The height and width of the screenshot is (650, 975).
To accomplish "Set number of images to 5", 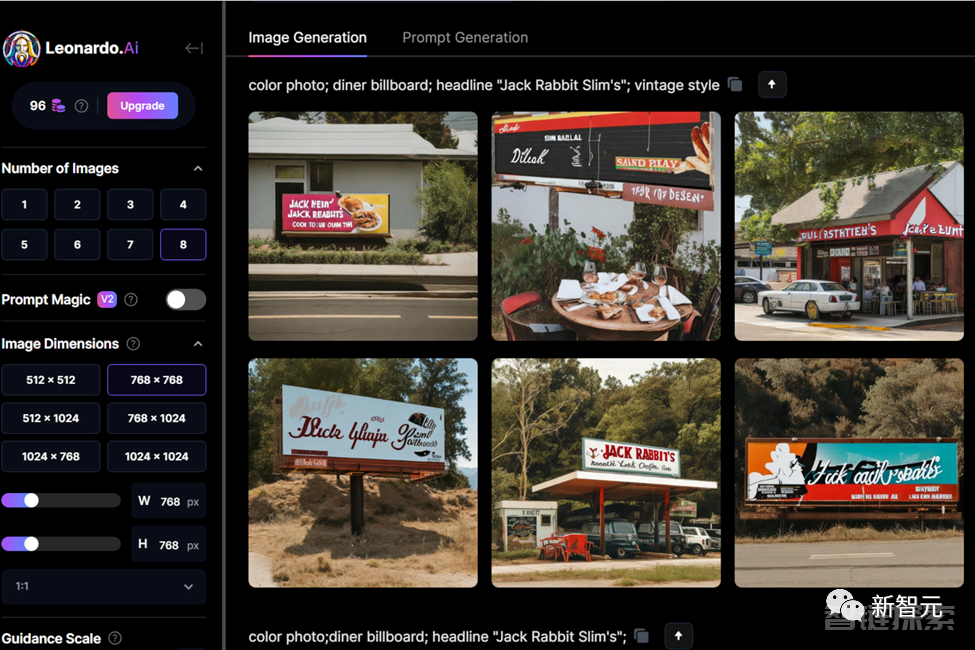I will (x=24, y=244).
